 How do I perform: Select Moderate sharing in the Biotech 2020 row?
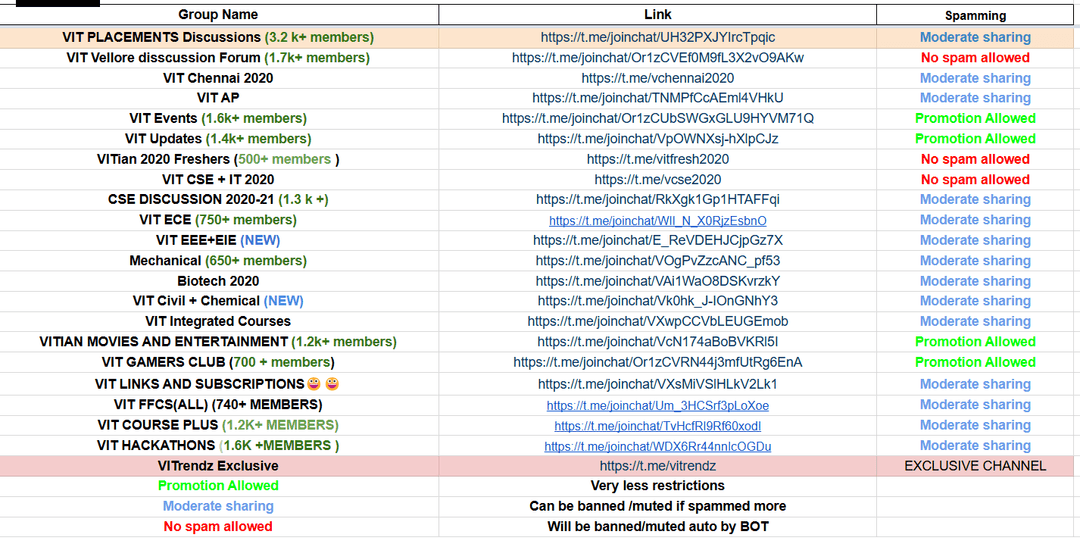tap(975, 281)
